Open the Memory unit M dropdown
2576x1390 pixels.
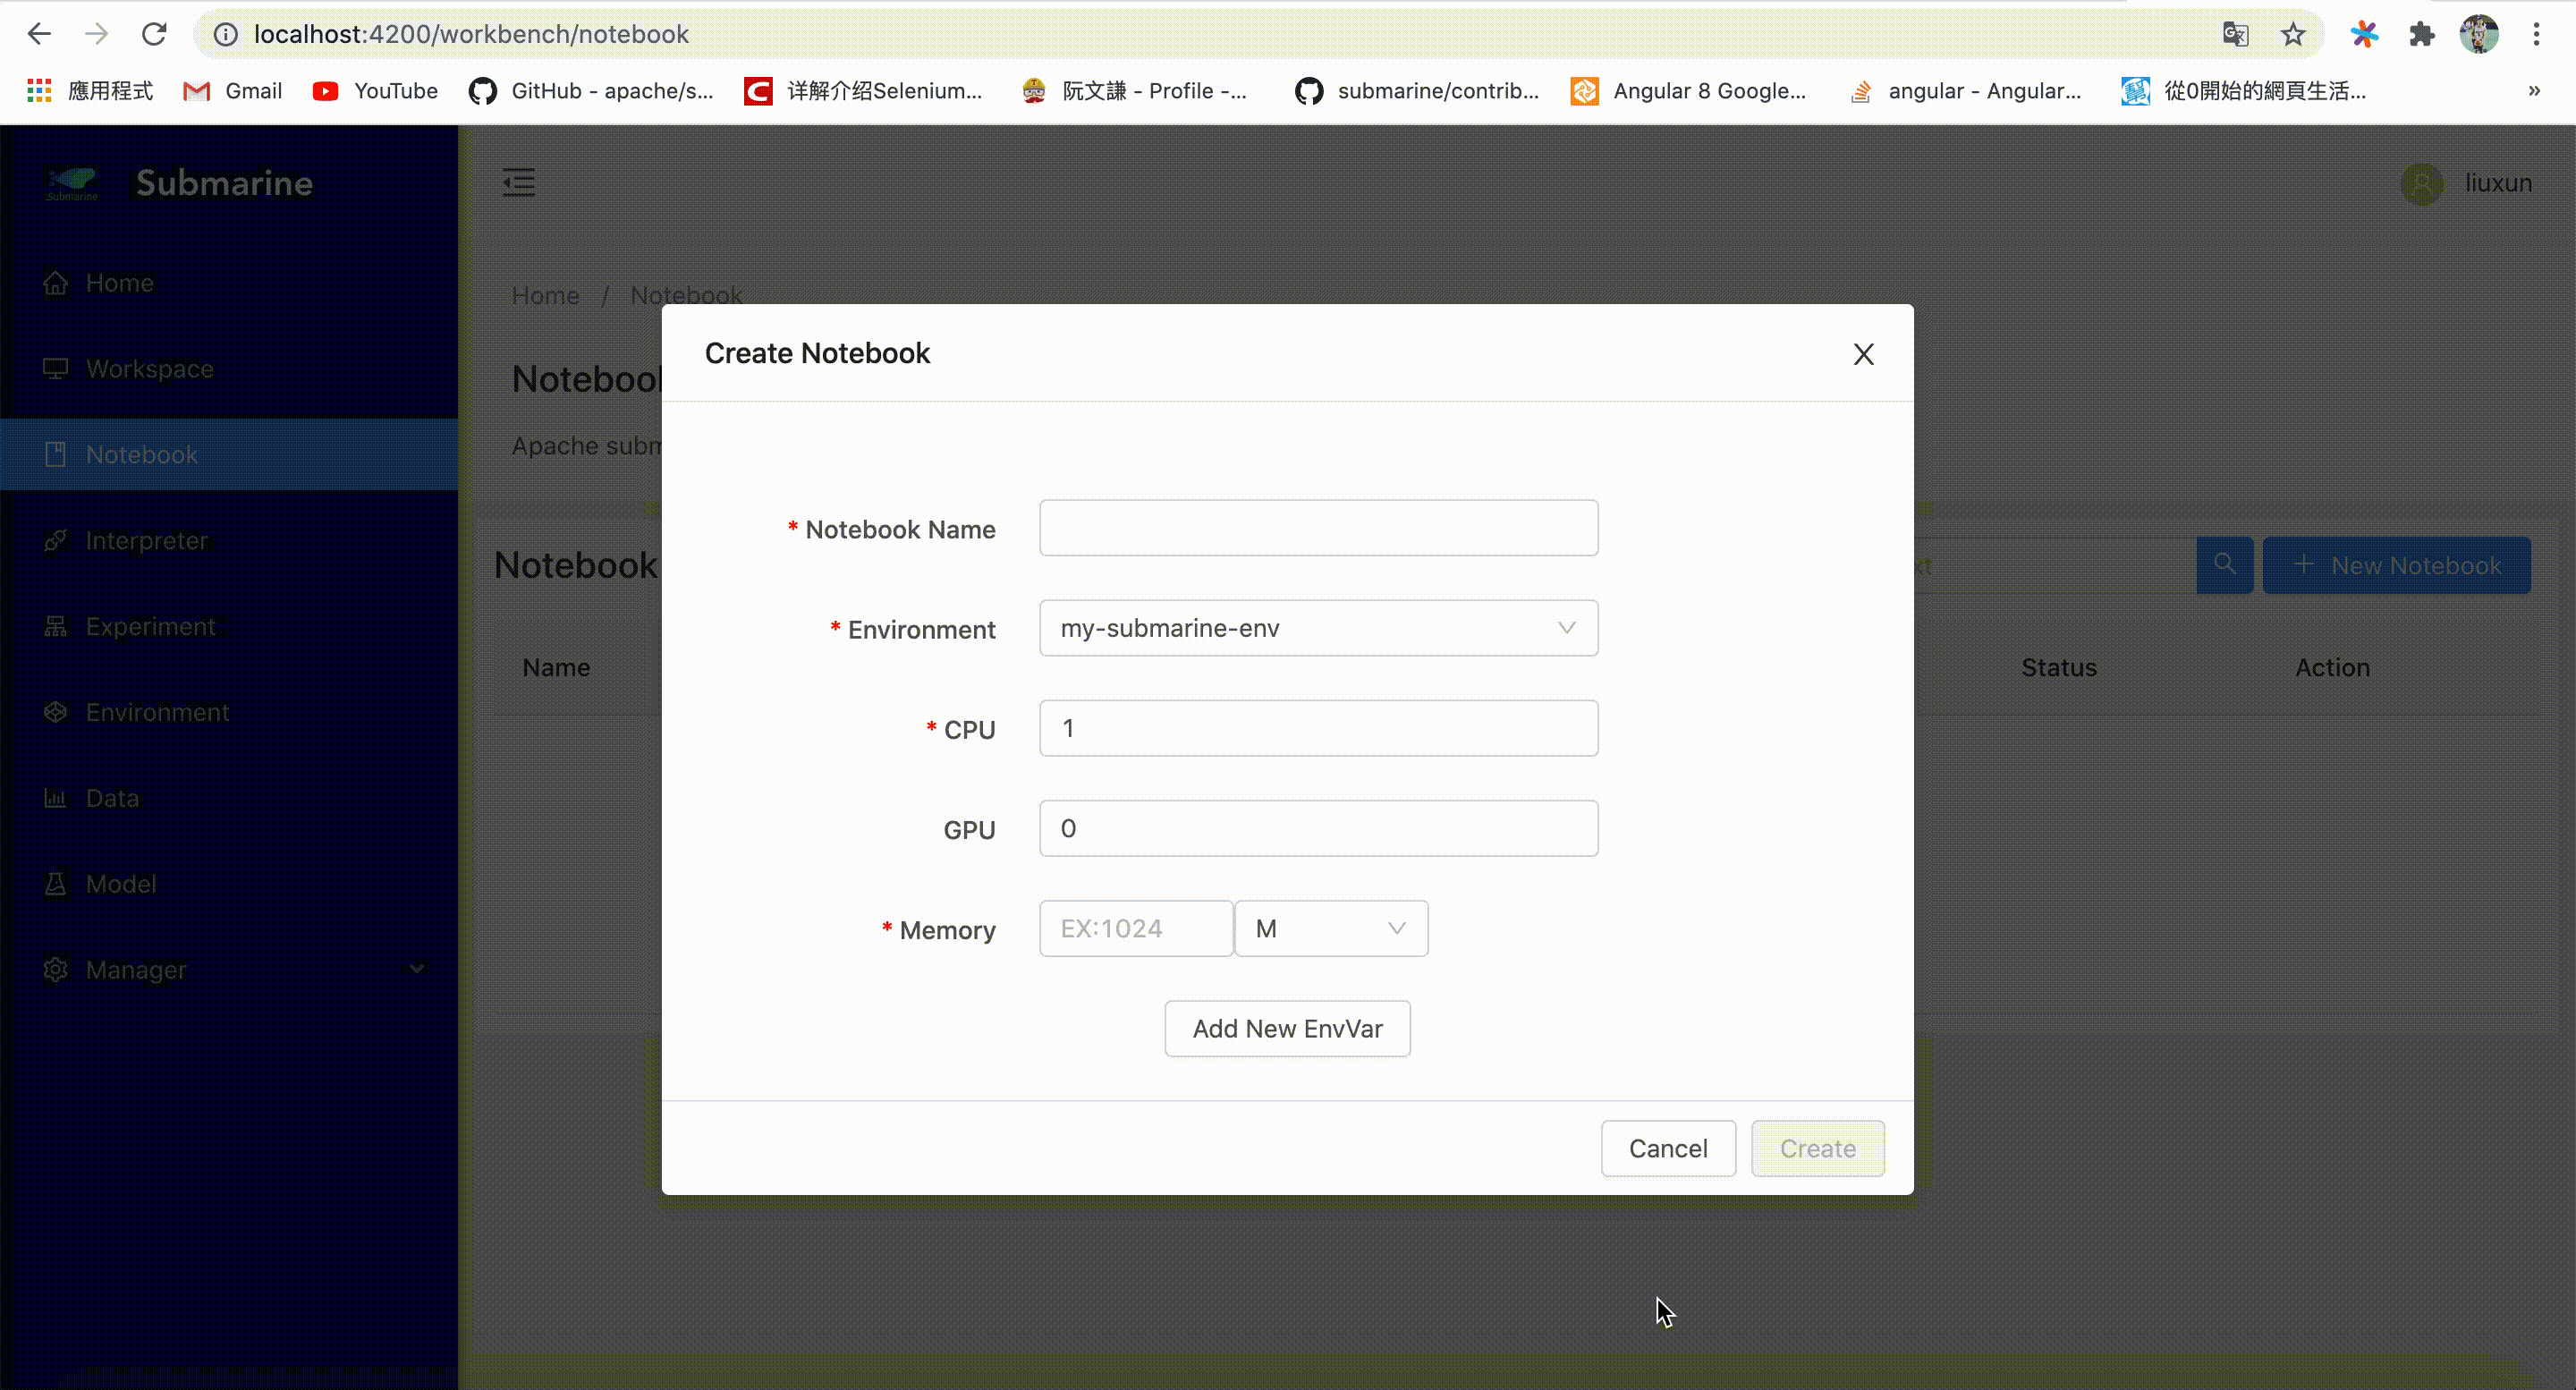point(1330,928)
